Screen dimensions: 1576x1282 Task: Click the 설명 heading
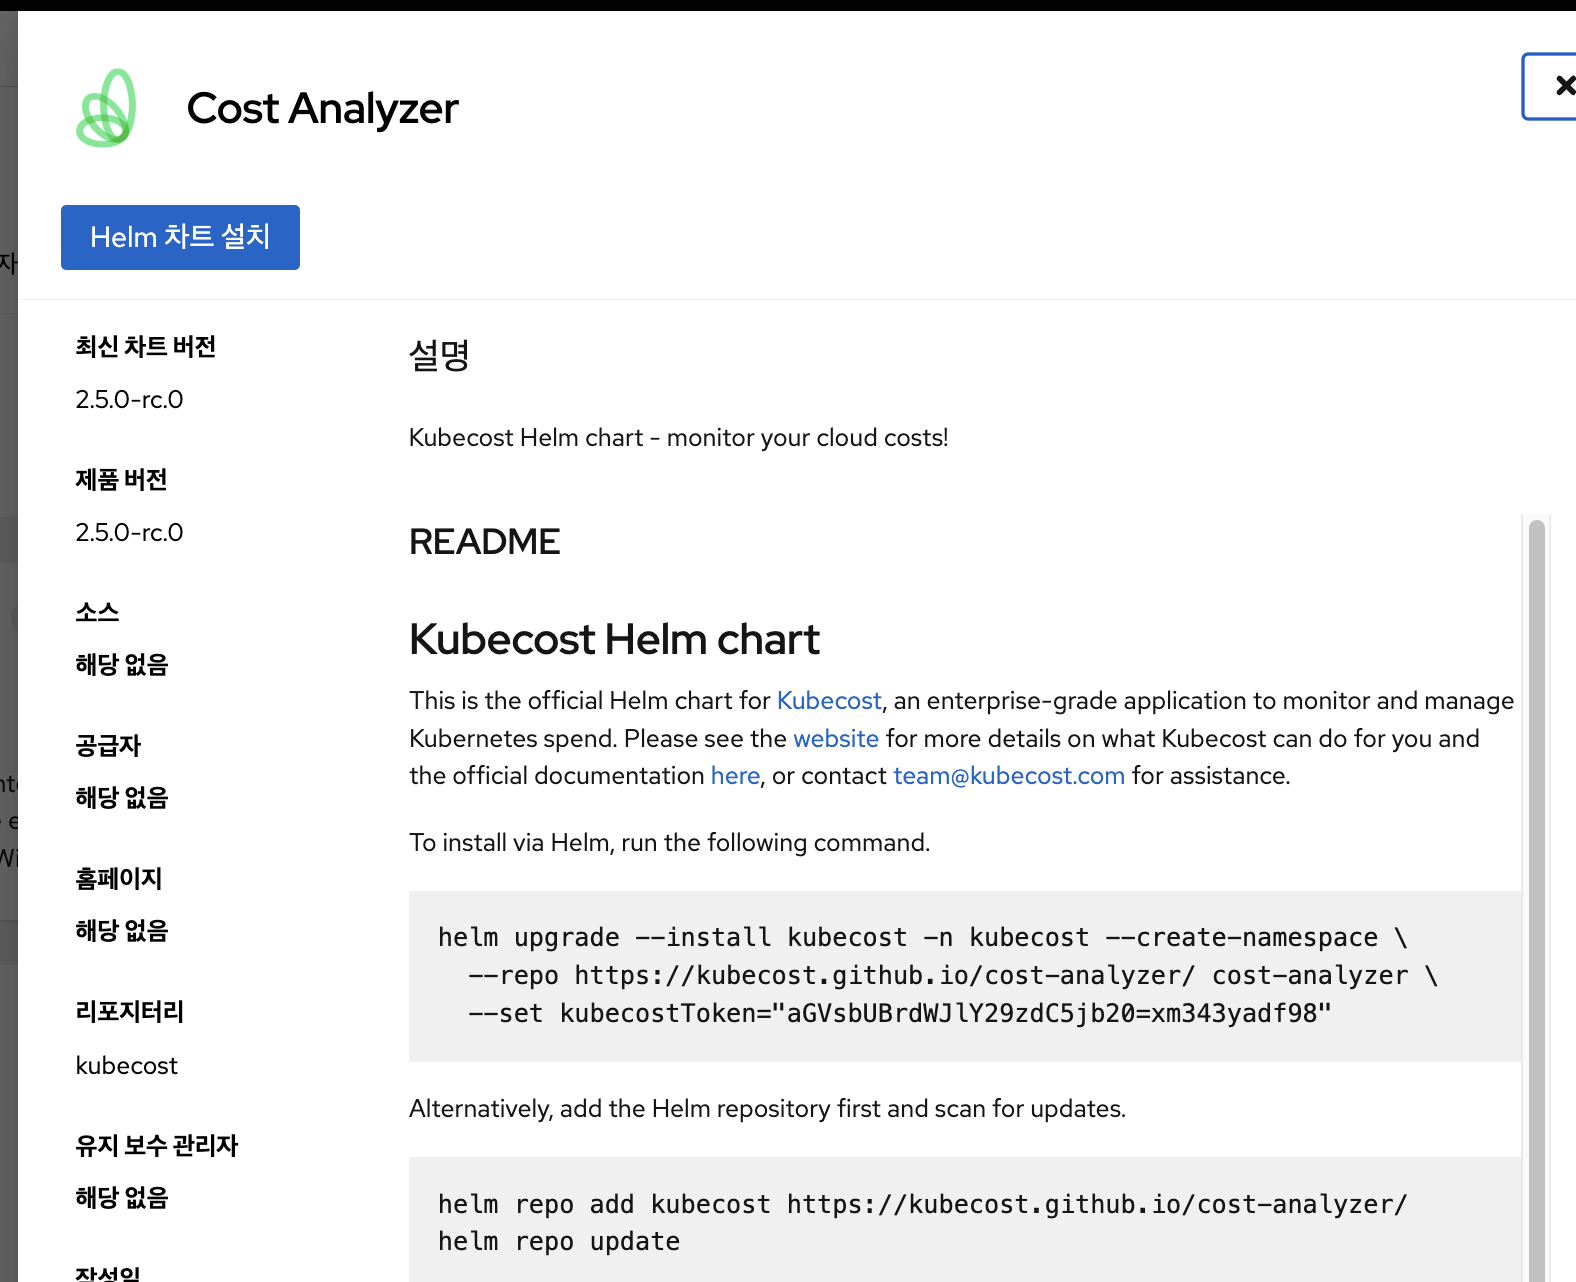439,354
